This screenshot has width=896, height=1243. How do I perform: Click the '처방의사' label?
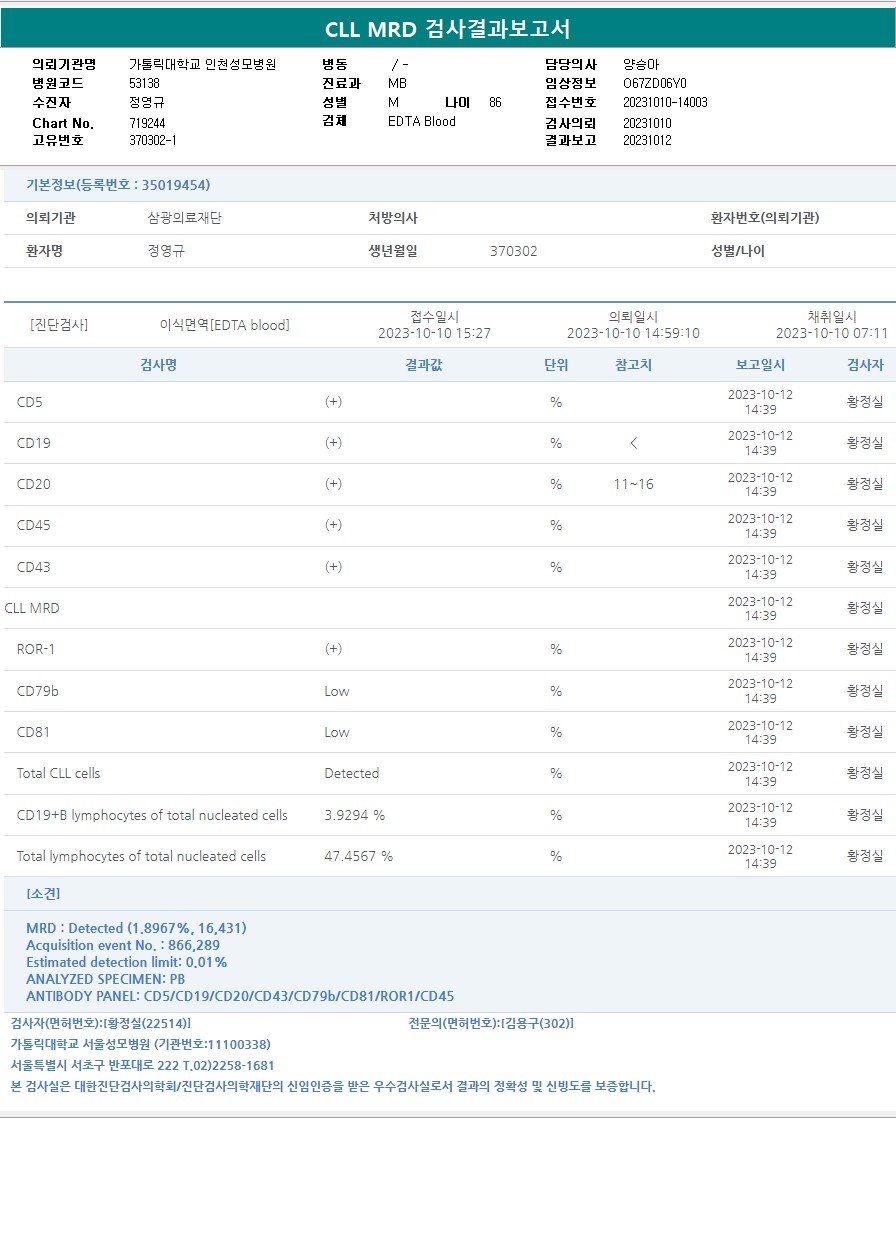[393, 218]
